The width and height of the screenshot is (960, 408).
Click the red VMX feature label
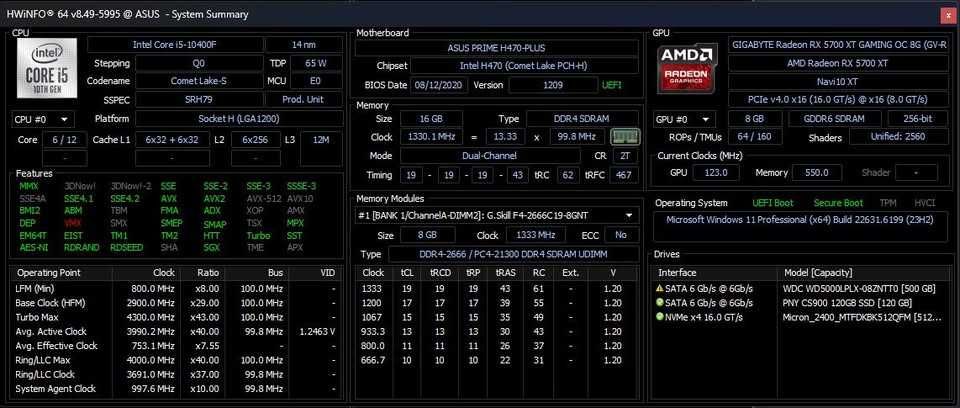click(72, 223)
